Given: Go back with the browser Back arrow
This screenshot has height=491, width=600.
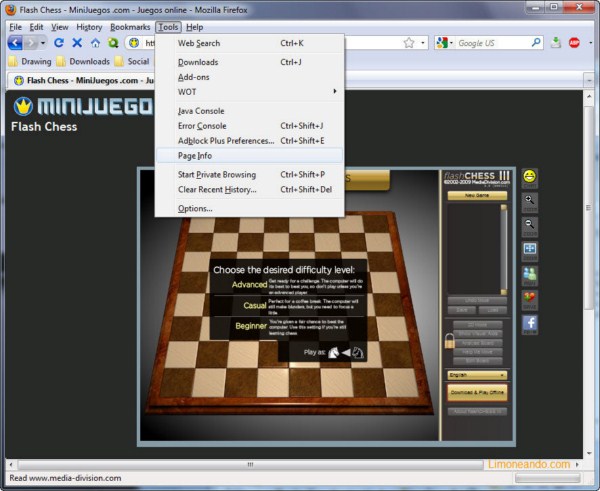Looking at the screenshot, I should (15, 42).
